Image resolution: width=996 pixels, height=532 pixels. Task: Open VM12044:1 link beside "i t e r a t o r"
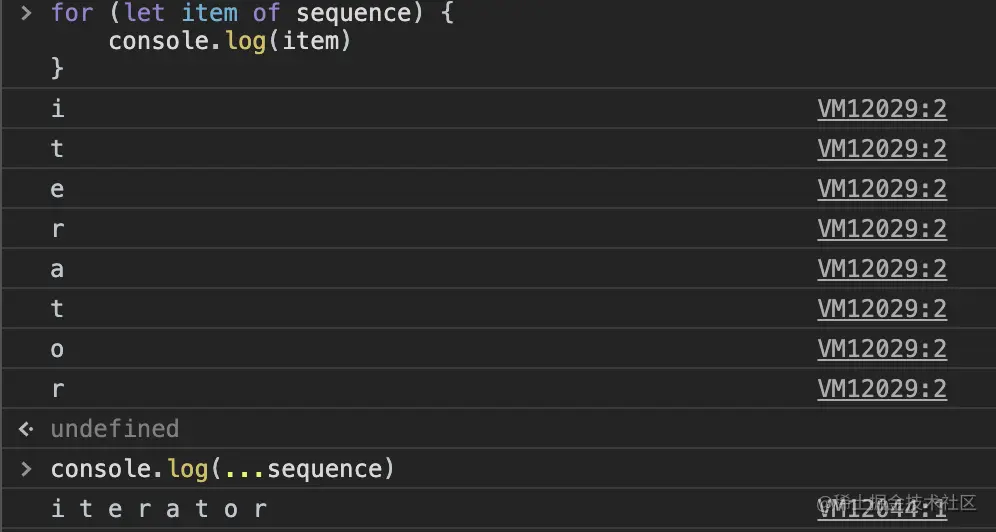[x=881, y=509]
